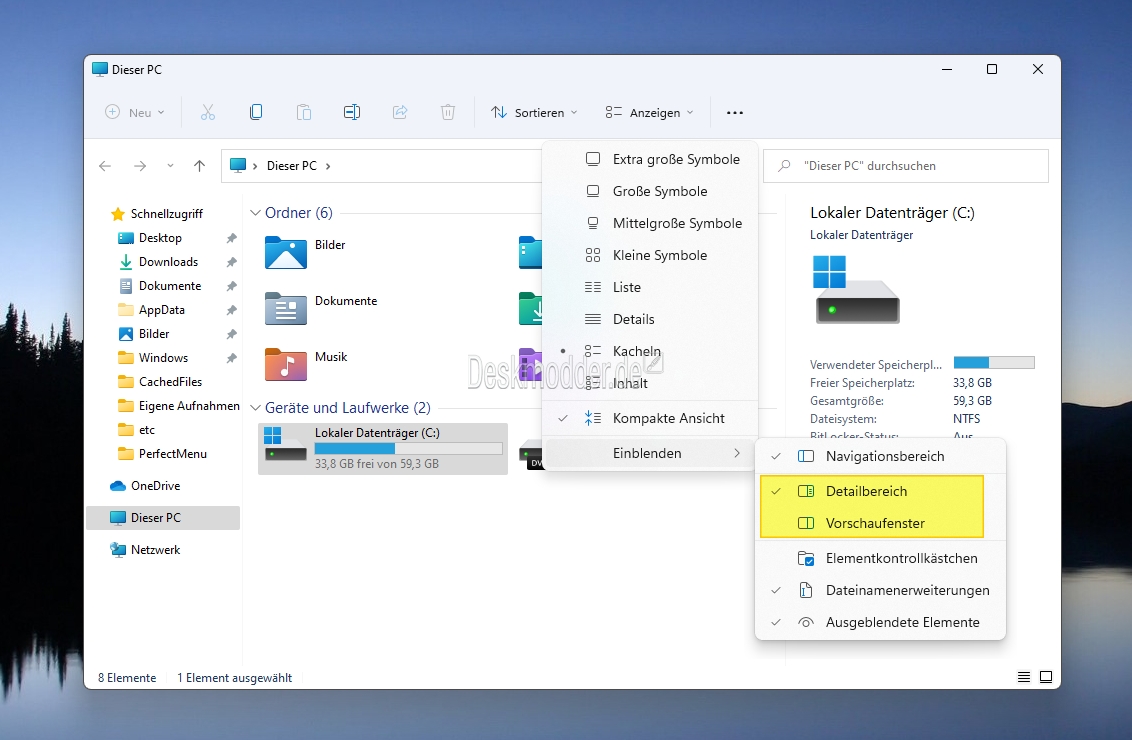This screenshot has width=1132, height=740.
Task: Switch to details view icon in status bar
Action: click(1024, 677)
